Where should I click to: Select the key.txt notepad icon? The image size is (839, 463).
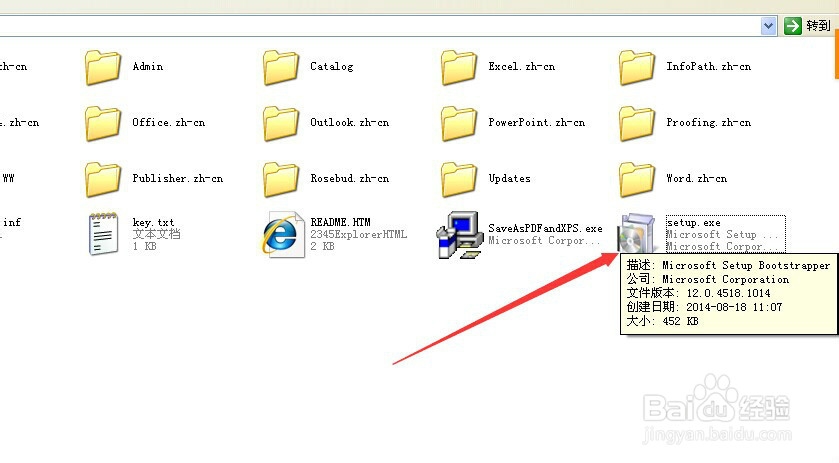click(103, 234)
